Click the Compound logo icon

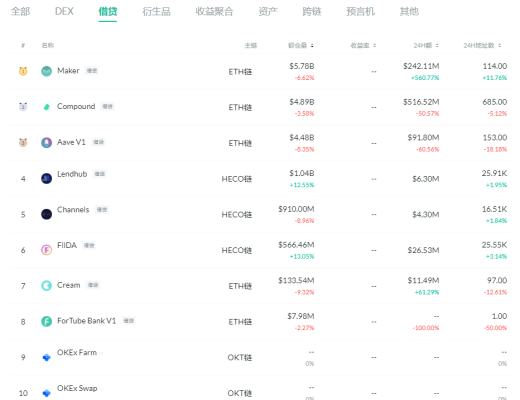46,107
